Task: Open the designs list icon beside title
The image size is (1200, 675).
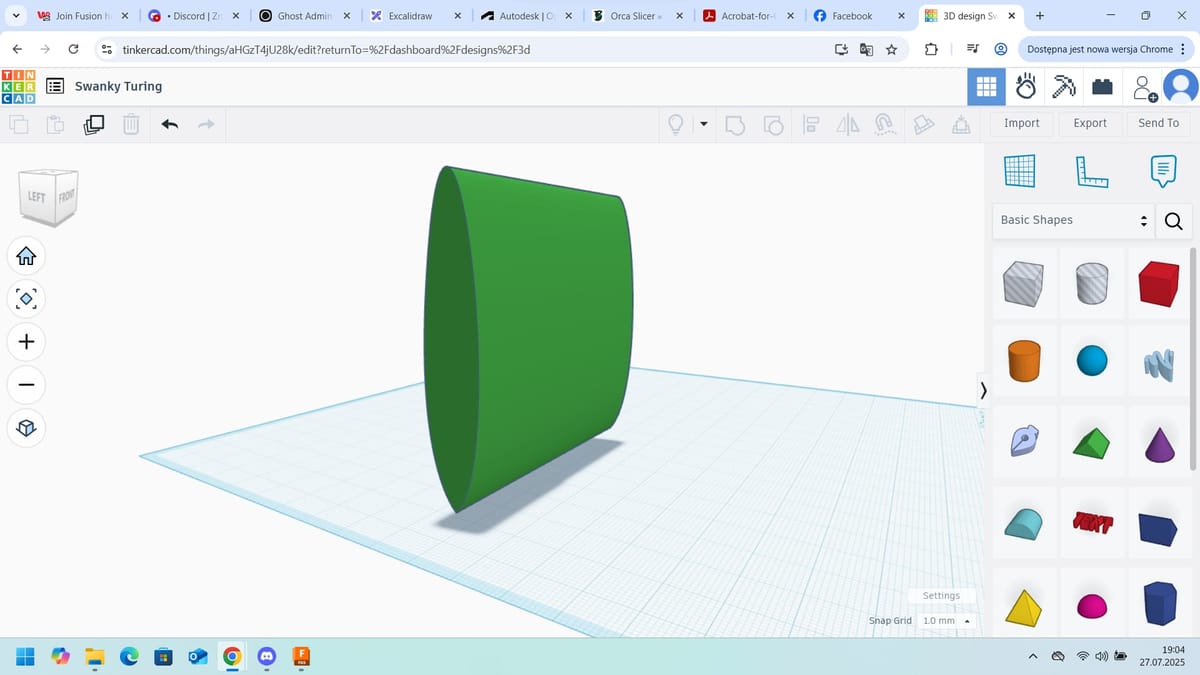Action: (55, 87)
